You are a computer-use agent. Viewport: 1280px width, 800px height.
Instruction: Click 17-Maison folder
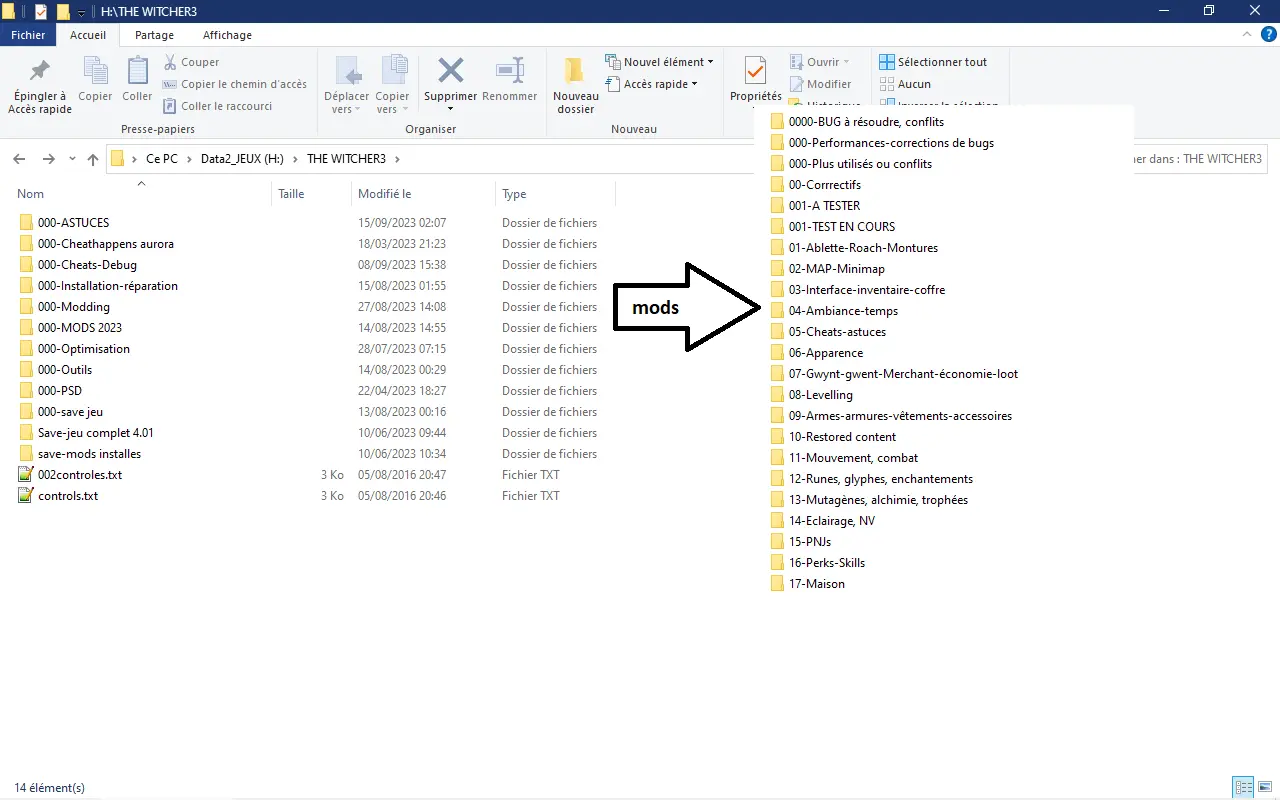pyautogui.click(x=807, y=584)
